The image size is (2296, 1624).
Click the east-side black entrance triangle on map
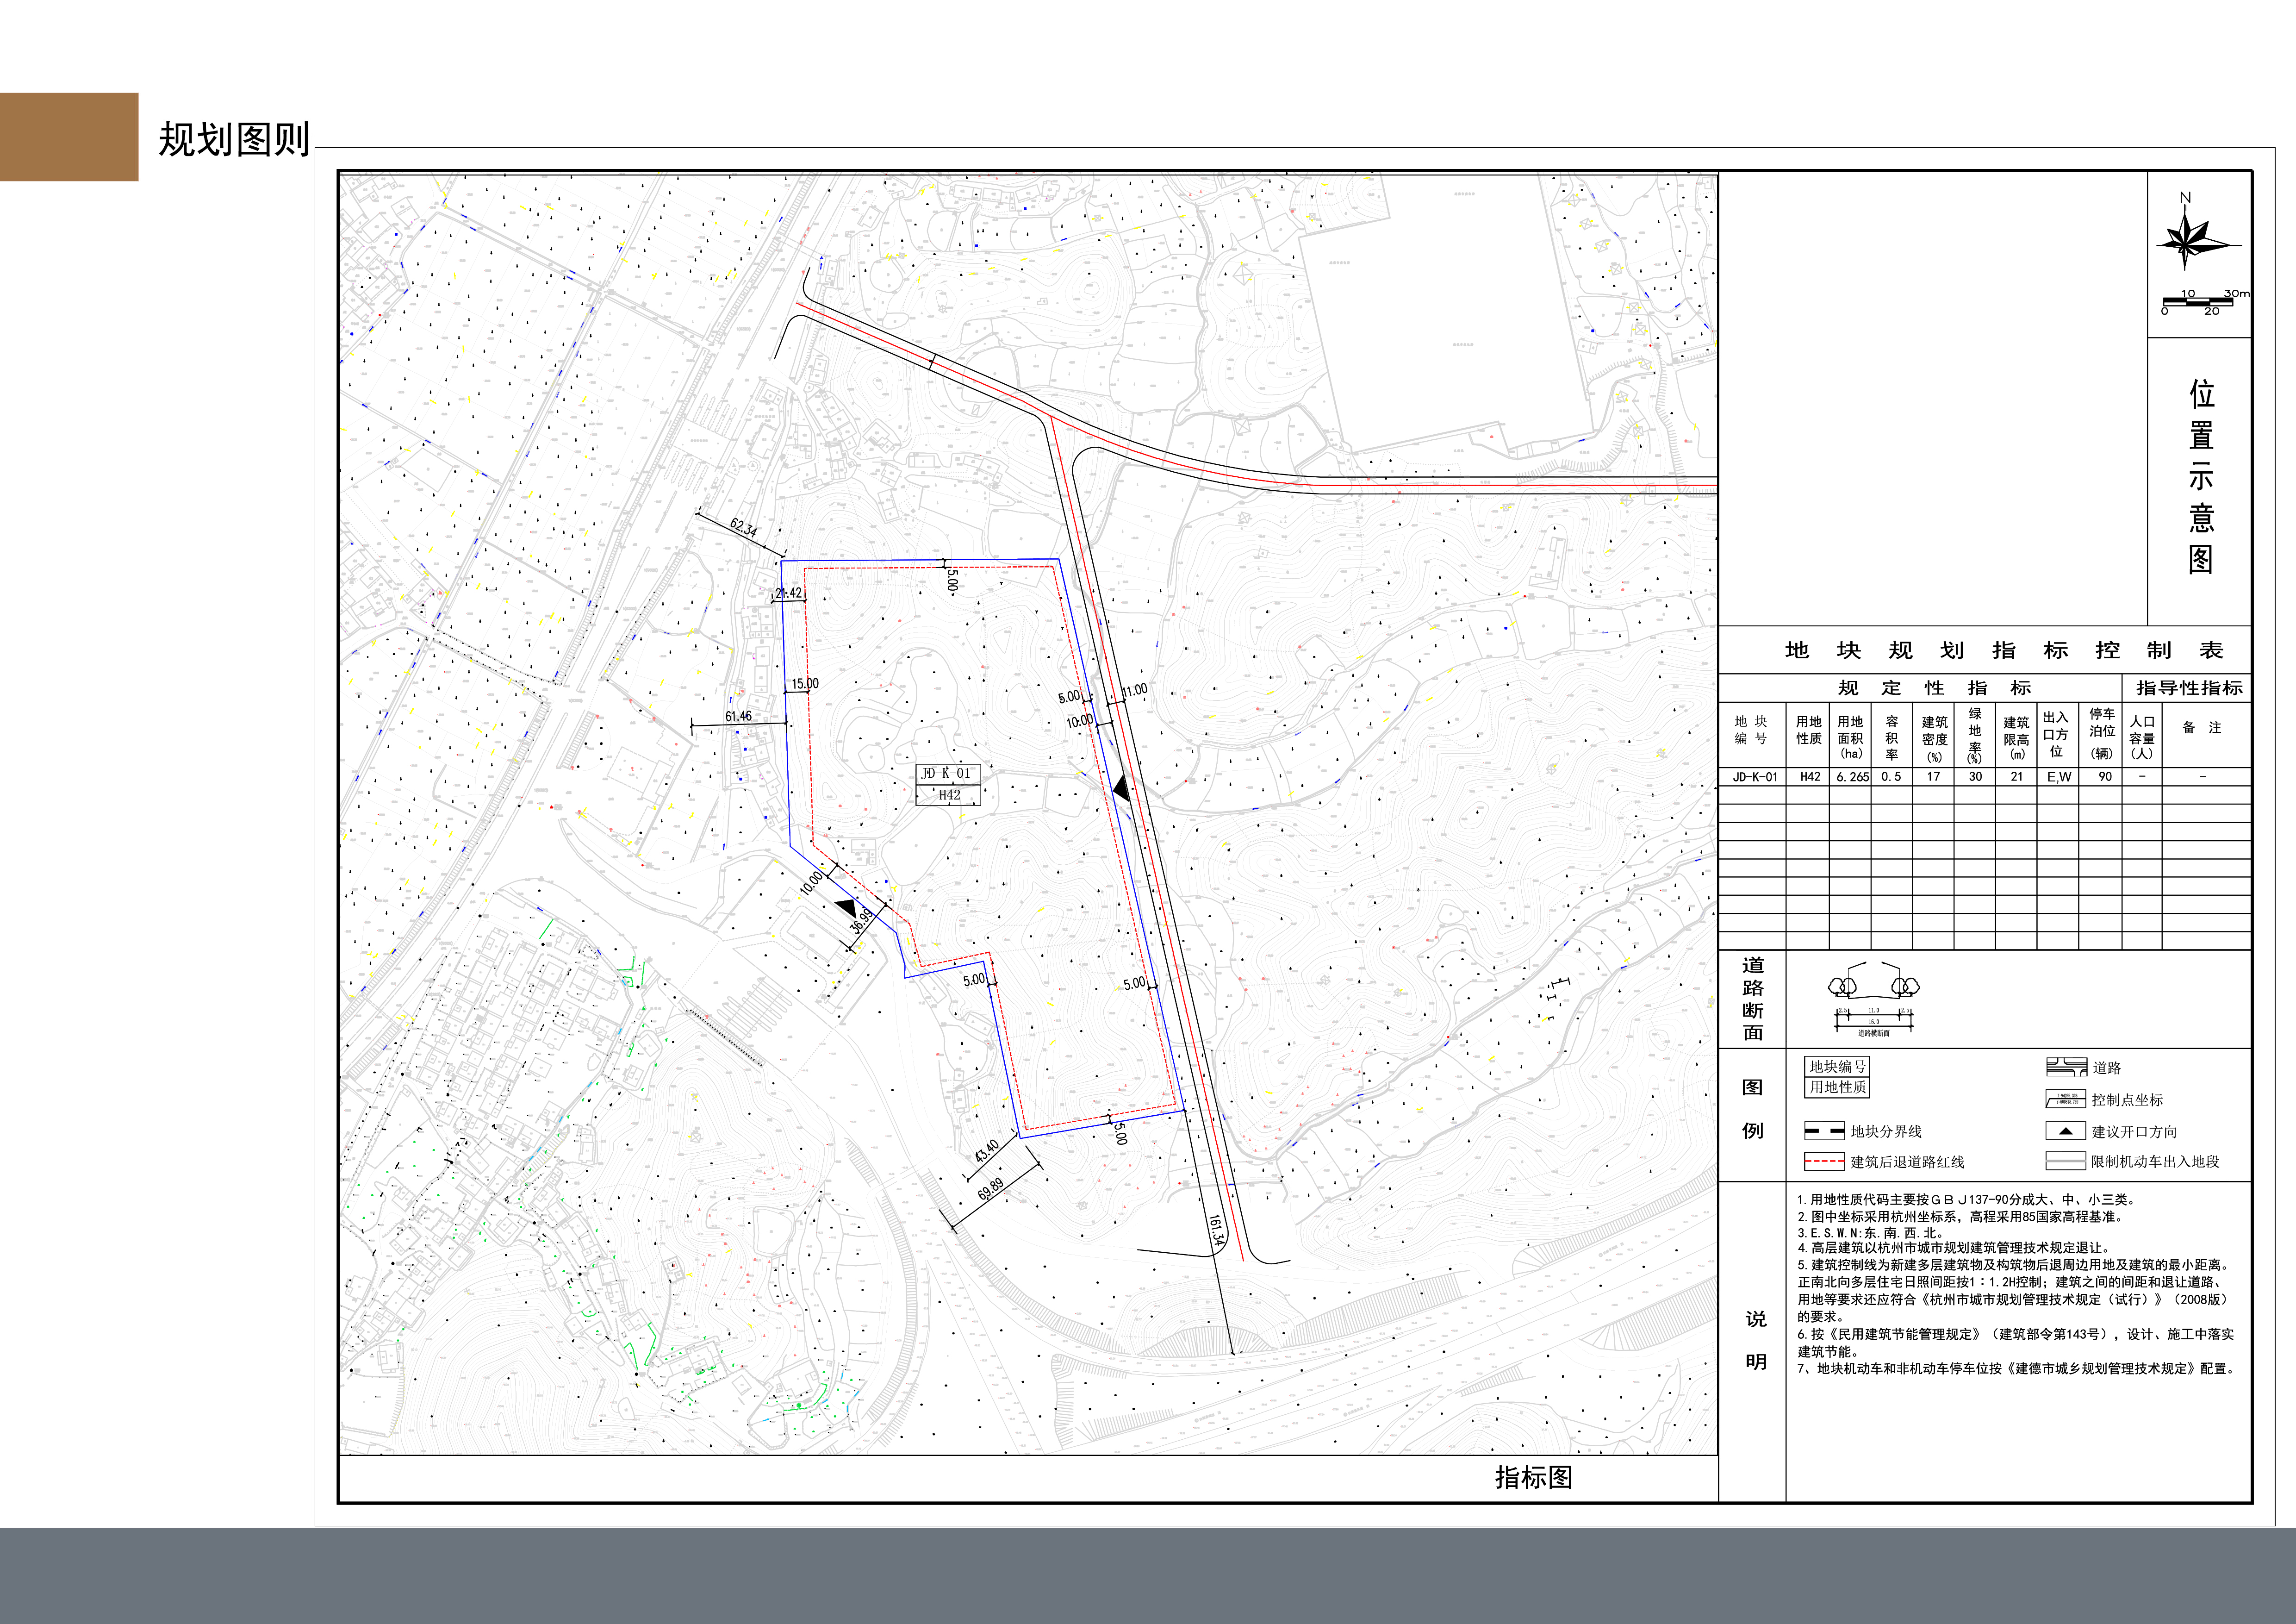click(1121, 789)
